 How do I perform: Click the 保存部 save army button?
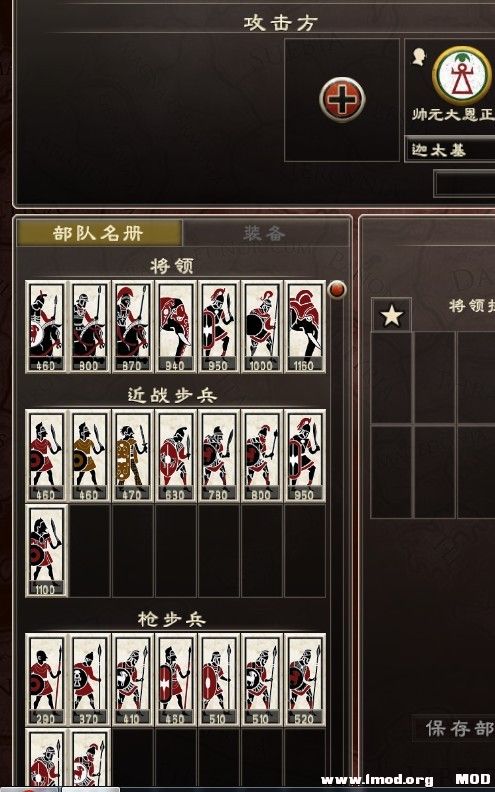click(x=455, y=728)
